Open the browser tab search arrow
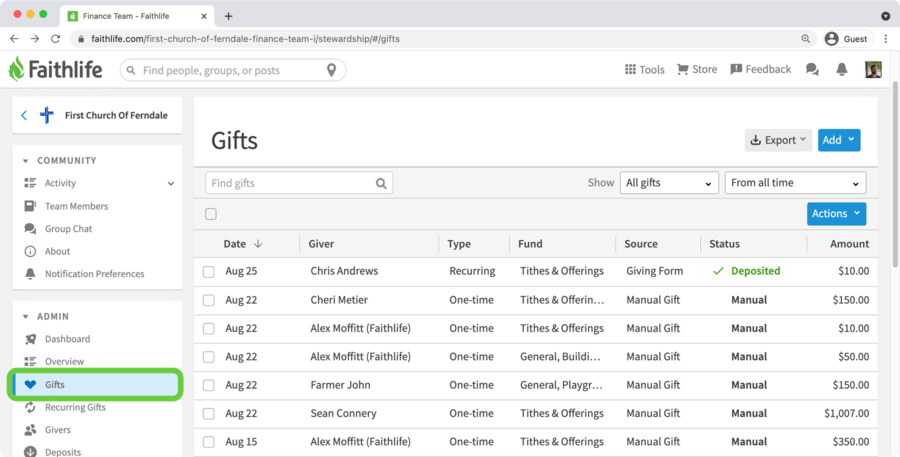 [x=885, y=16]
